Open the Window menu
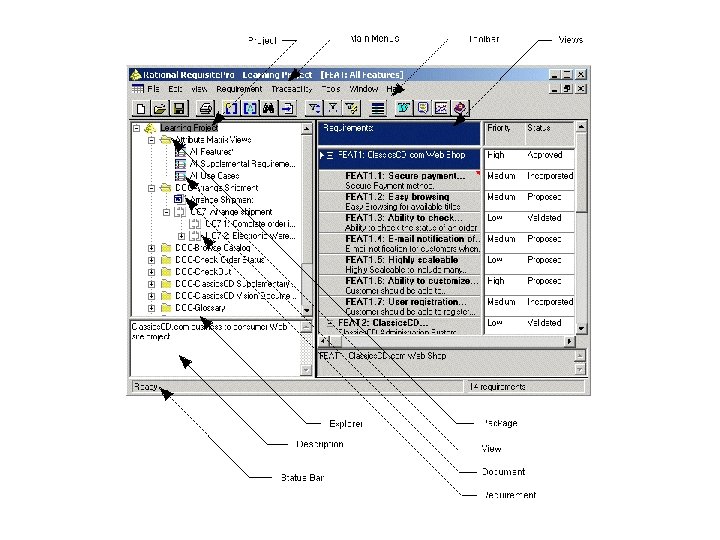This screenshot has width=720, height=540. [x=364, y=89]
